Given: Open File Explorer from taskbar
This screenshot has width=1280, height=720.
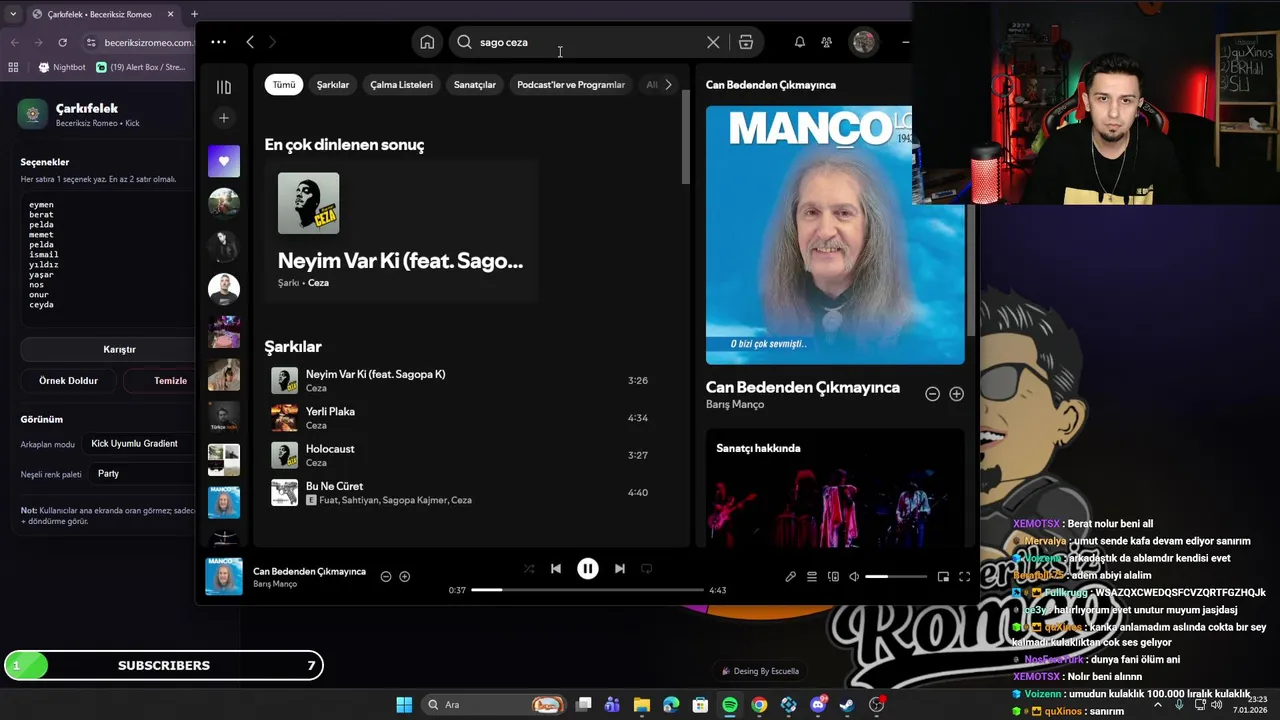Looking at the screenshot, I should [642, 705].
